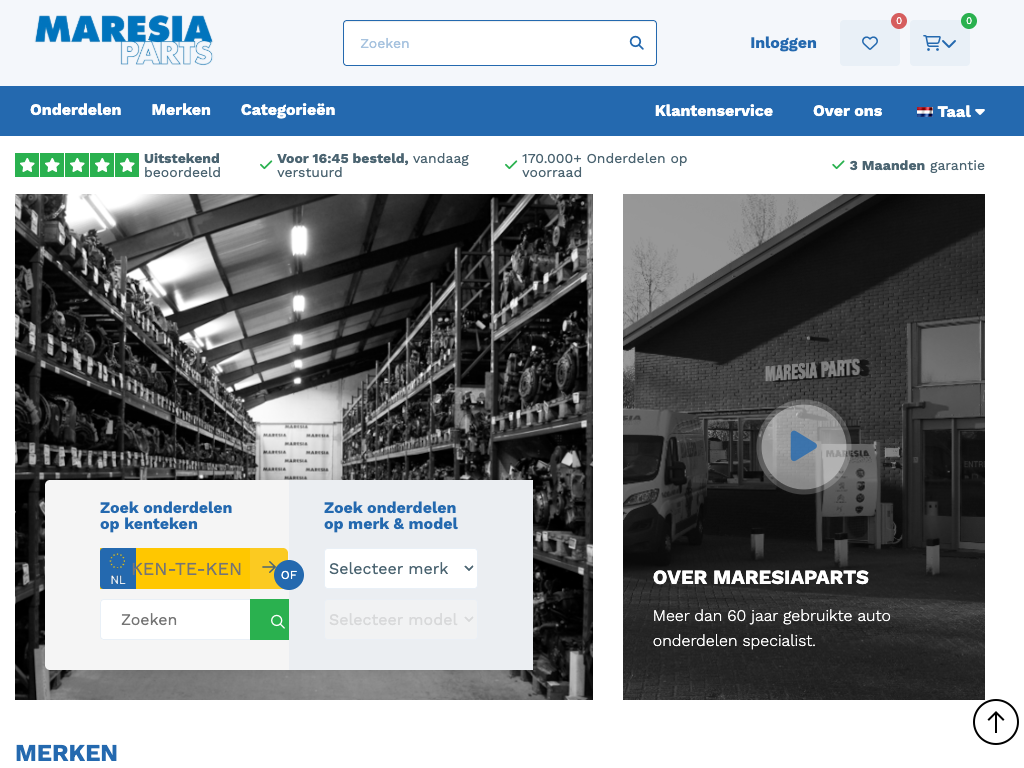Viewport: 1024px width, 768px height.
Task: Click the Maresia Parts logo
Action: 124,40
